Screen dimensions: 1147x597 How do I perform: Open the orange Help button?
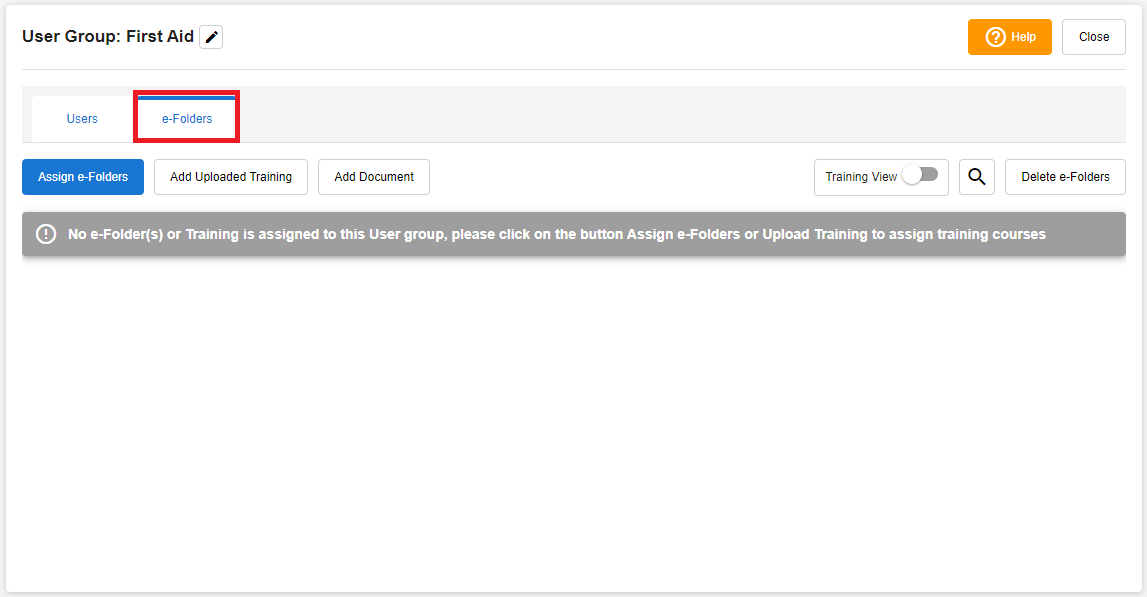pyautogui.click(x=1009, y=37)
